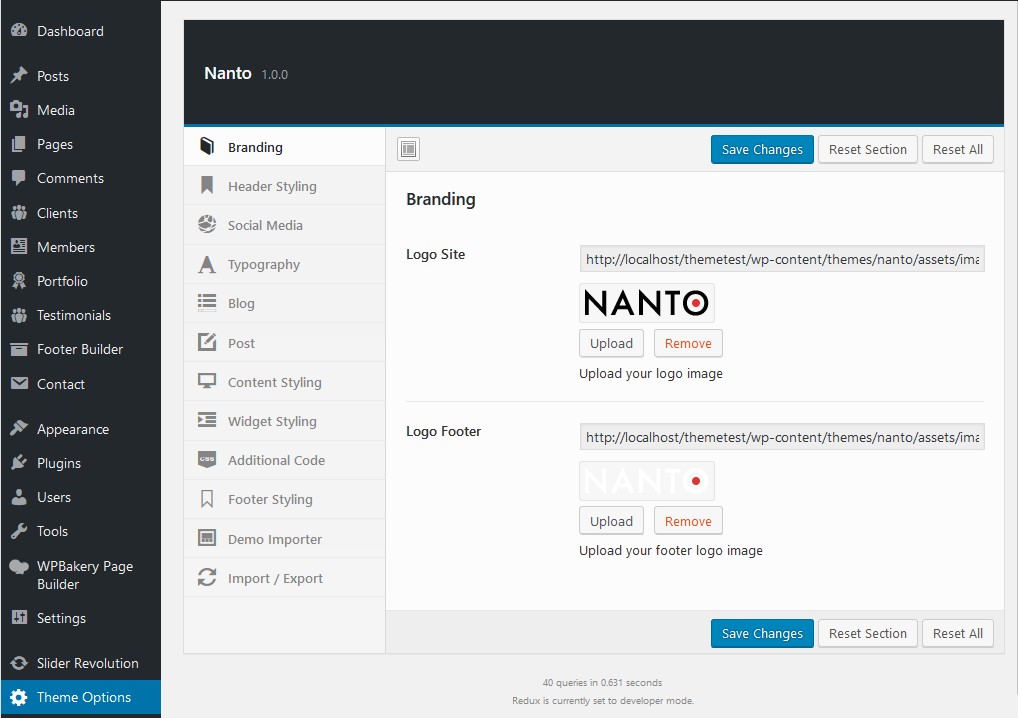Open the Plugins admin menu
Image resolution: width=1018 pixels, height=718 pixels.
[x=59, y=463]
